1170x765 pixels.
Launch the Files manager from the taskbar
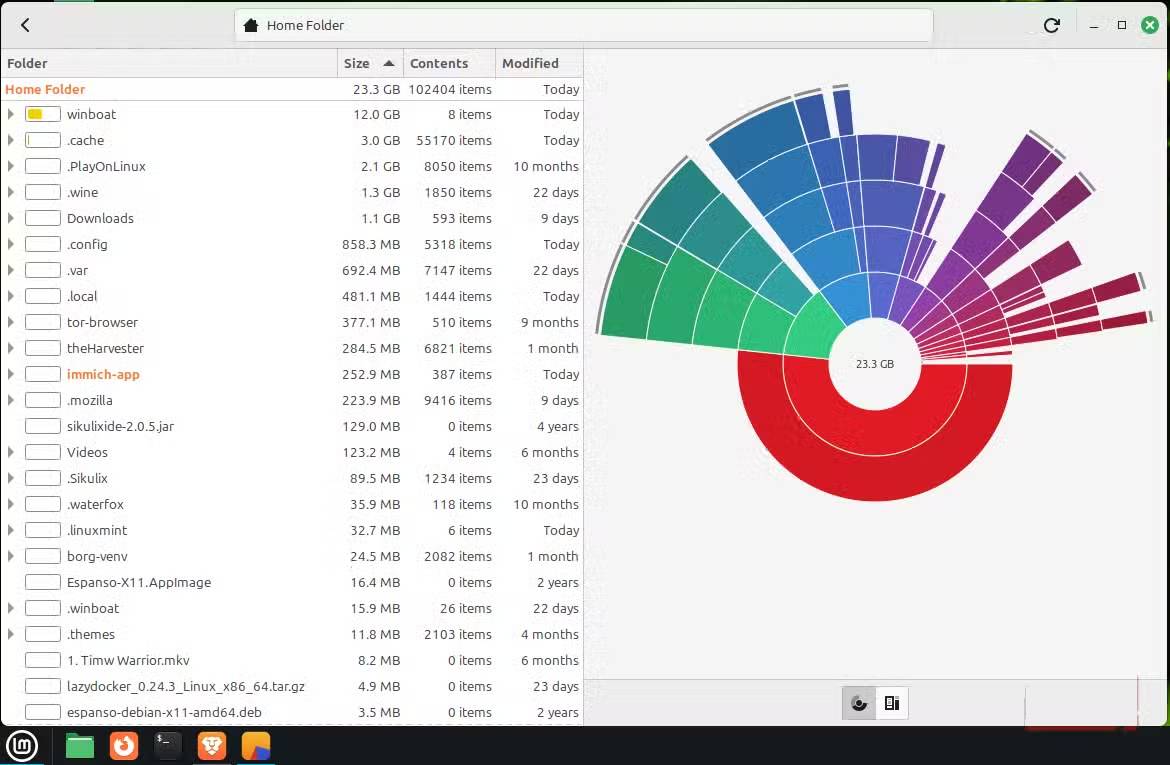pyautogui.click(x=80, y=745)
